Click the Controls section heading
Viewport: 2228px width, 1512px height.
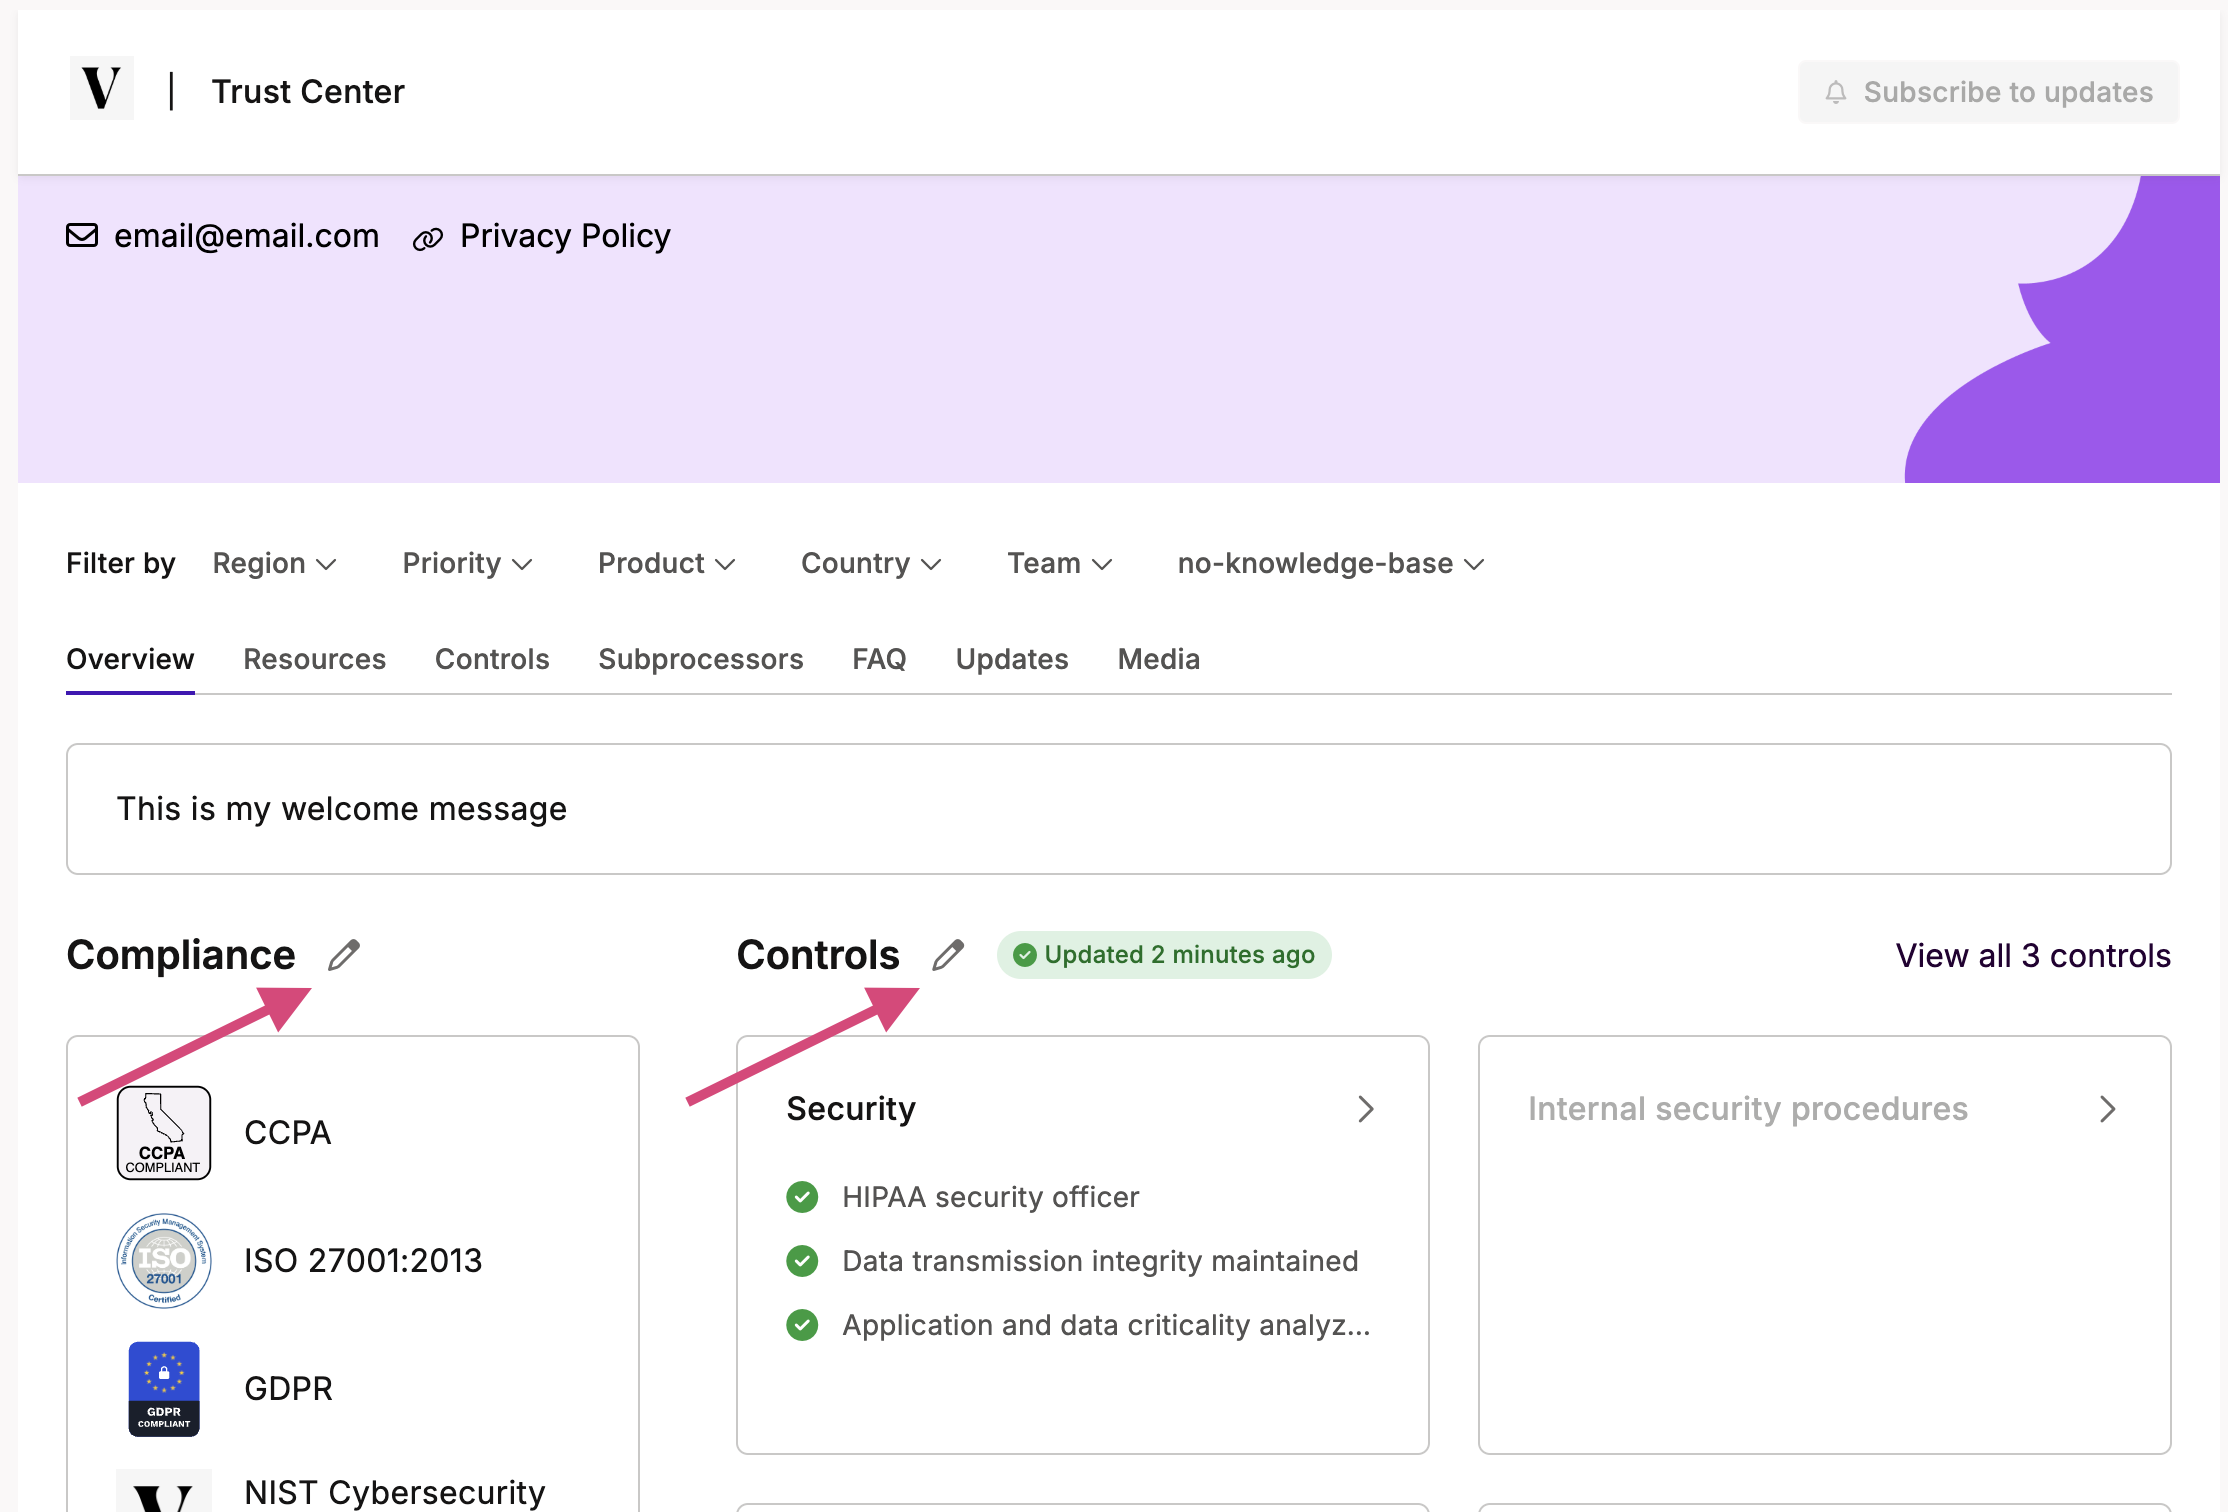(x=818, y=955)
